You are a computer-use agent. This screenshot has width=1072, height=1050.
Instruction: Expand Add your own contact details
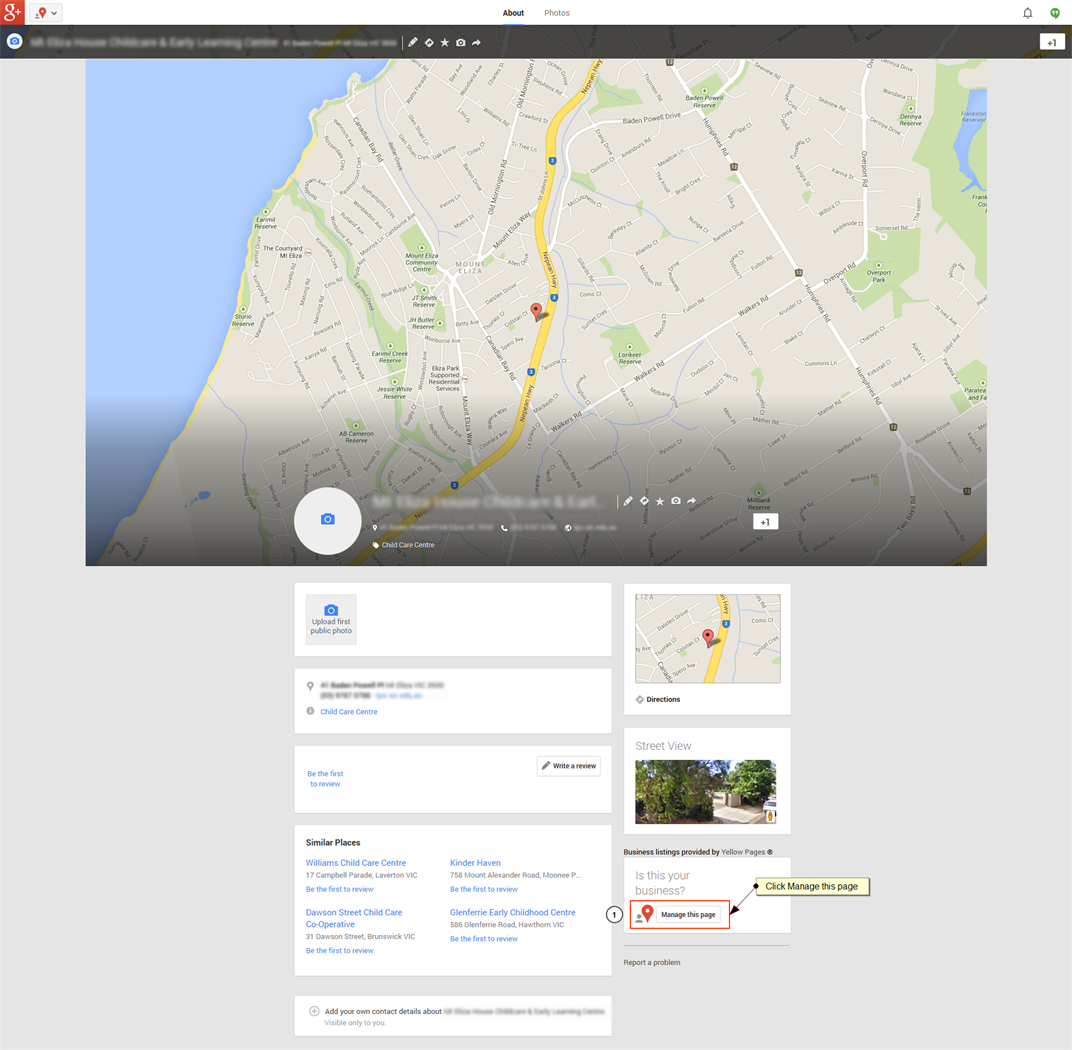tap(314, 1011)
